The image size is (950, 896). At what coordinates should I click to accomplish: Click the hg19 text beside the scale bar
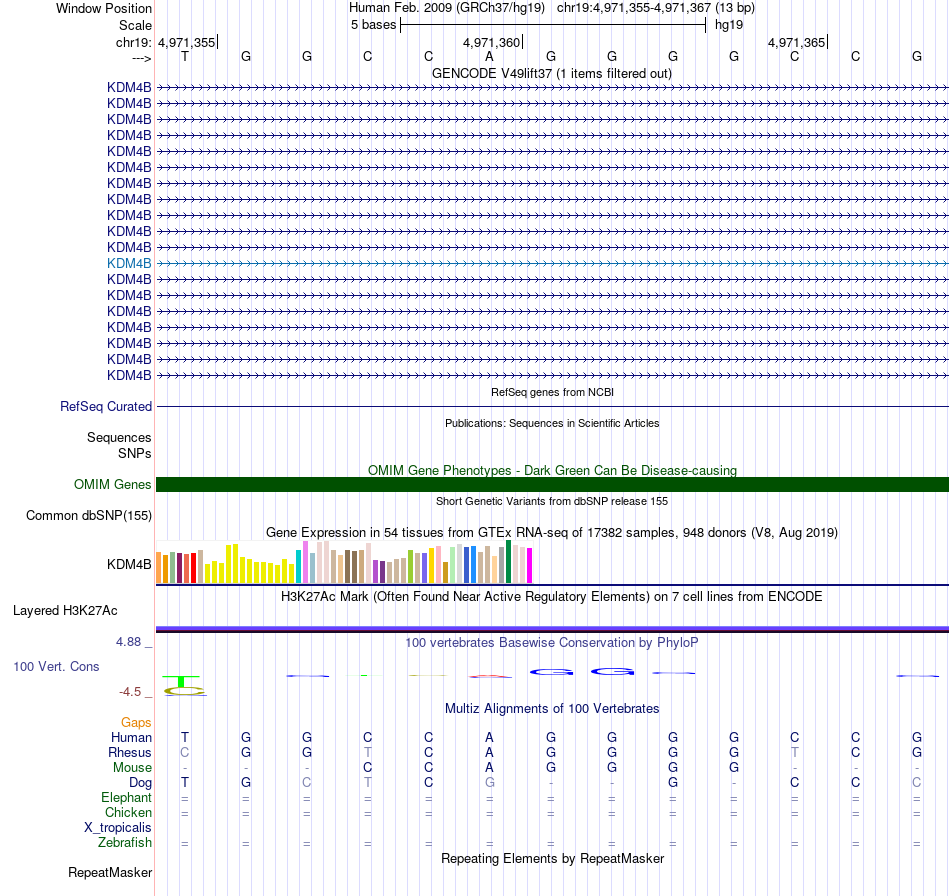(729, 25)
